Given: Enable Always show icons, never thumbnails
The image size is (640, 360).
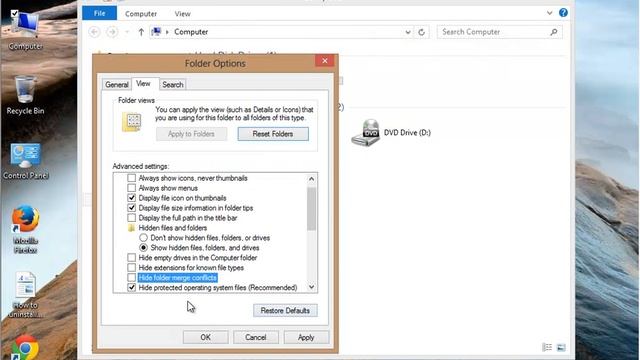Looking at the screenshot, I should pyautogui.click(x=131, y=178).
